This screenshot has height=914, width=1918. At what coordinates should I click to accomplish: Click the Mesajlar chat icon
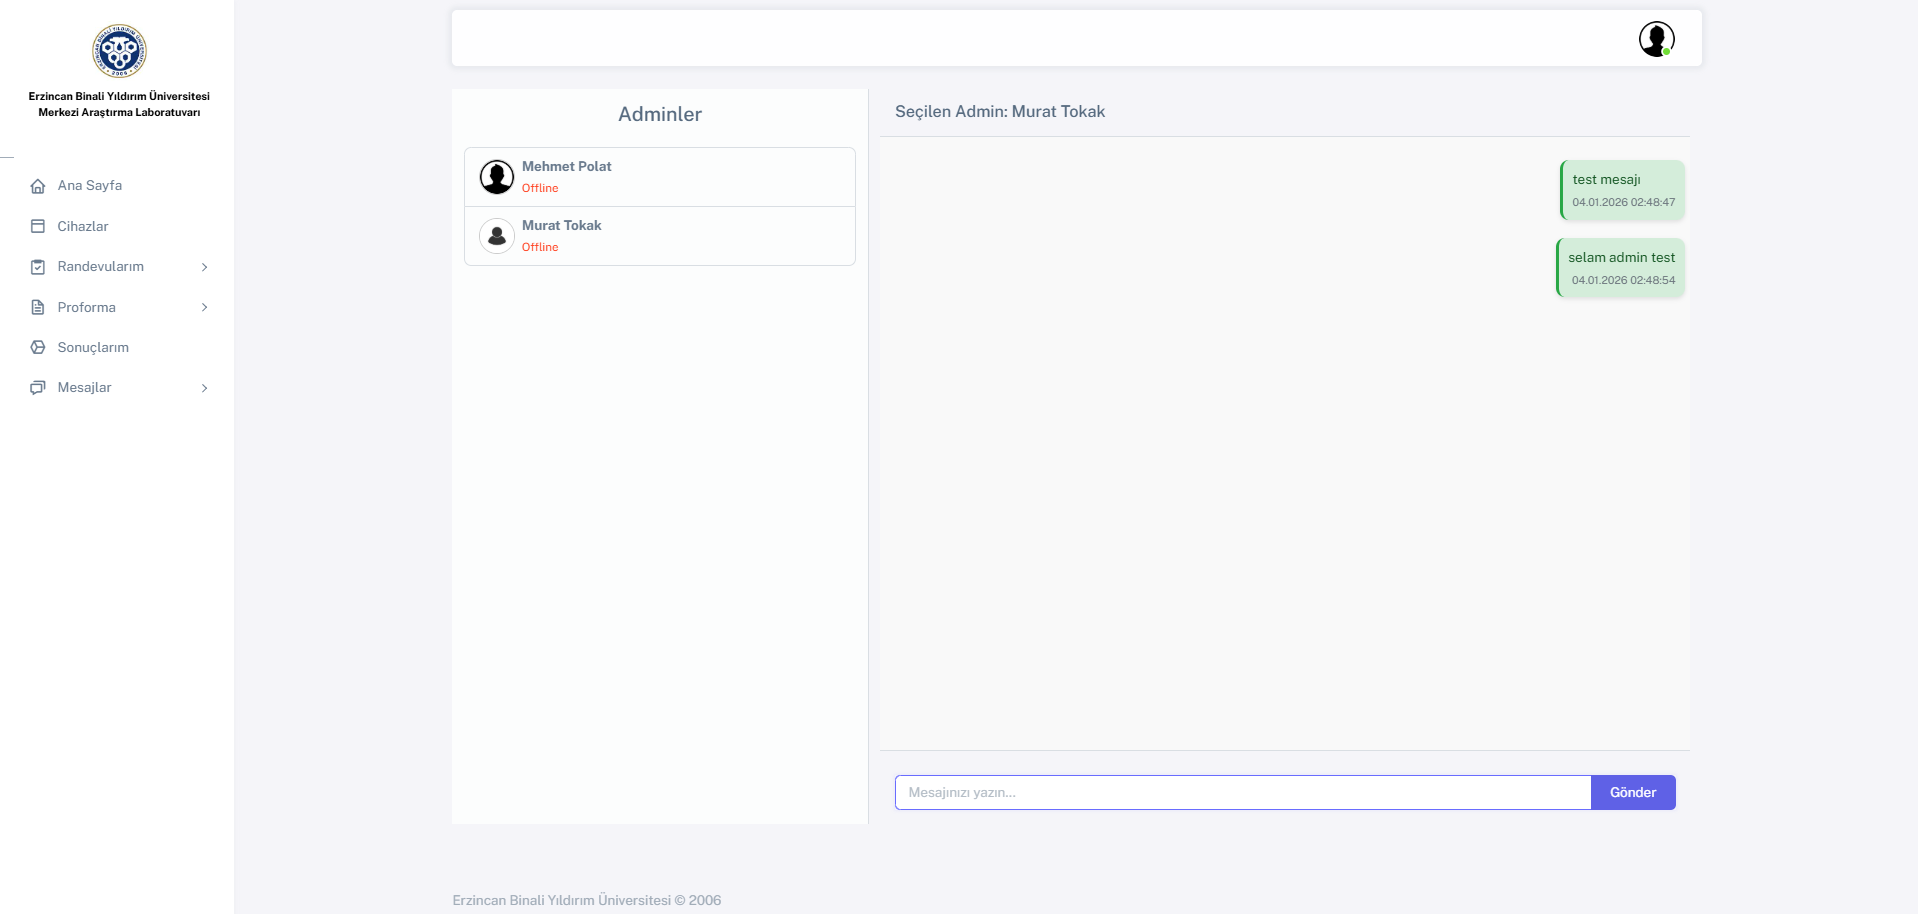tap(38, 388)
